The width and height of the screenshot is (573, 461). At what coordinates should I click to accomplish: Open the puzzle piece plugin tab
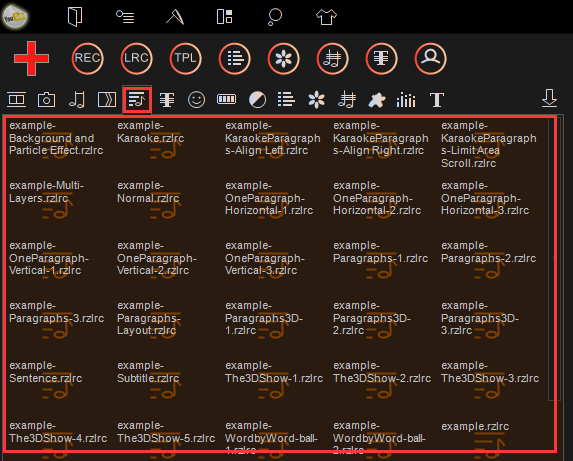click(x=377, y=100)
